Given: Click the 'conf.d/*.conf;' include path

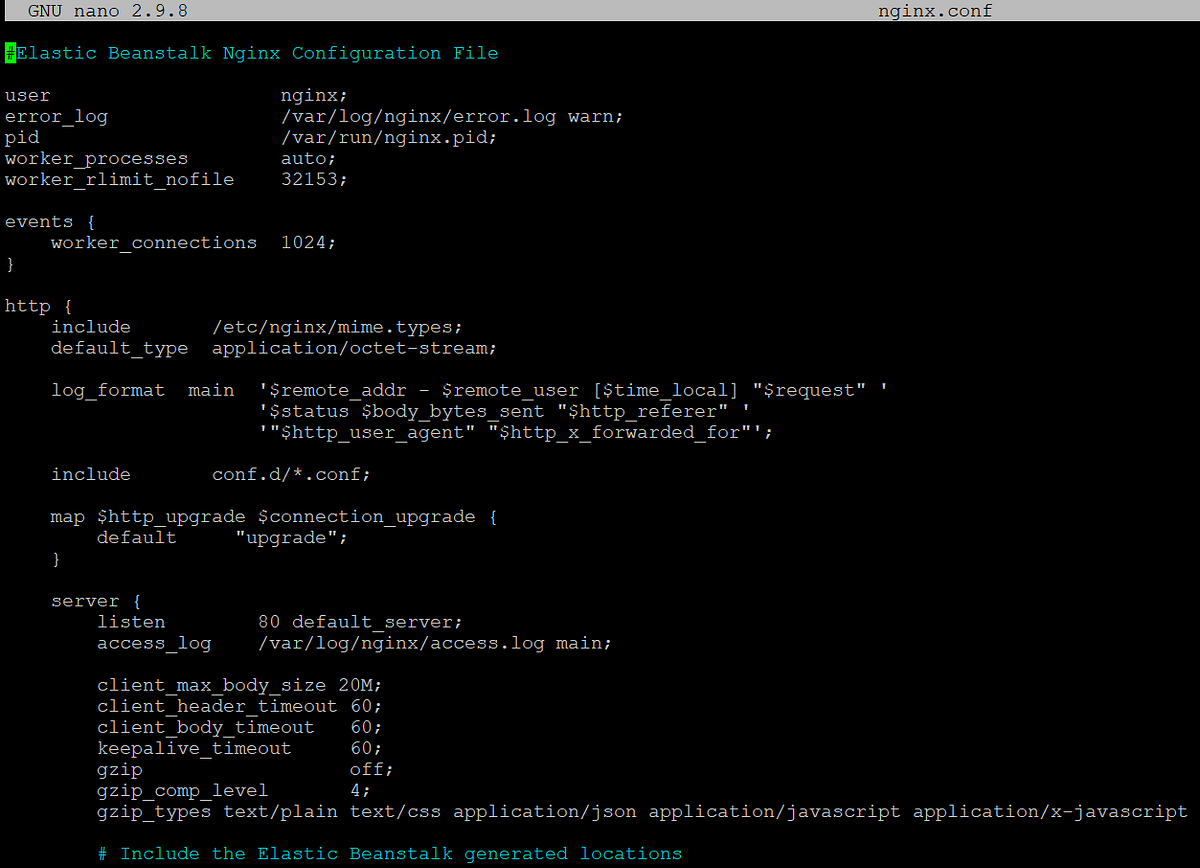Looking at the screenshot, I should point(291,474).
